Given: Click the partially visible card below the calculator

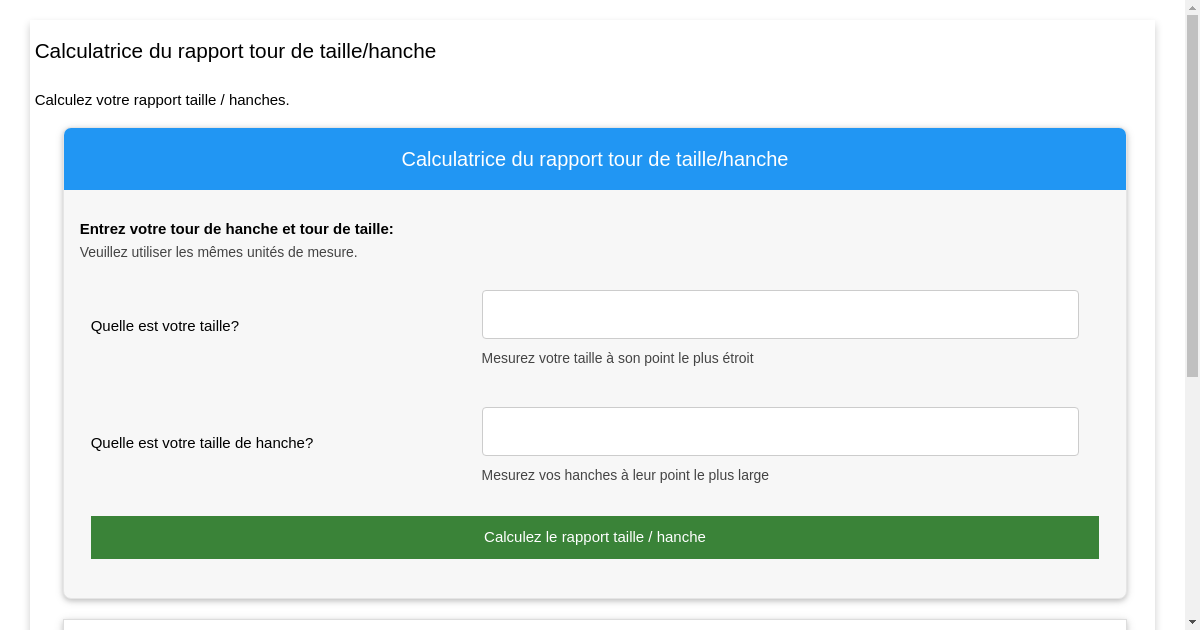Looking at the screenshot, I should tap(594, 625).
